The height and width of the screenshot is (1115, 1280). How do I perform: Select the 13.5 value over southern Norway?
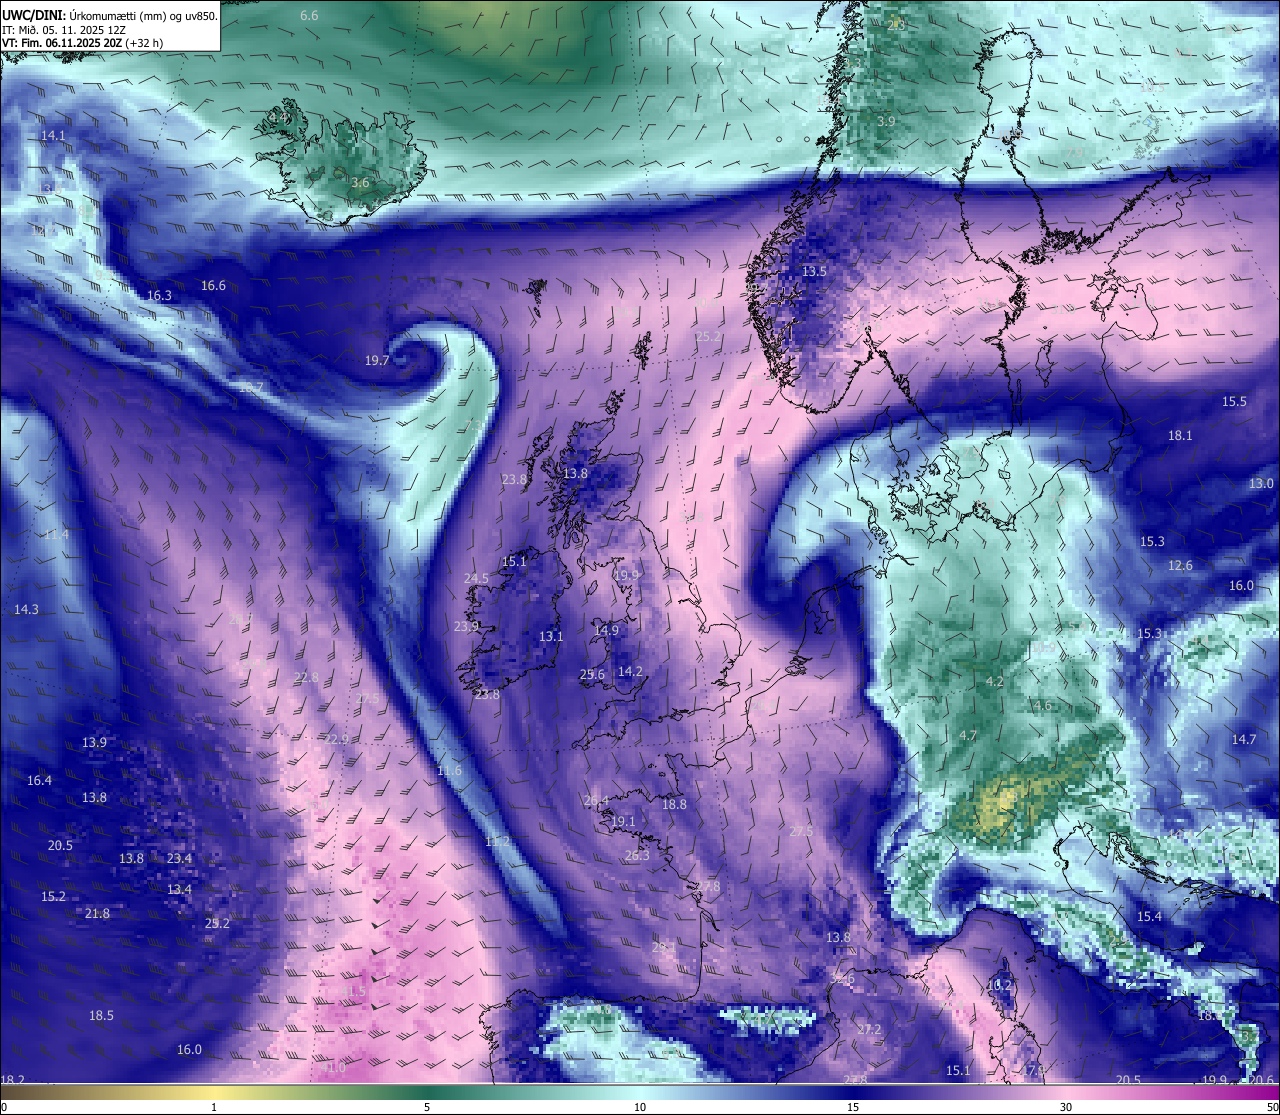(815, 271)
